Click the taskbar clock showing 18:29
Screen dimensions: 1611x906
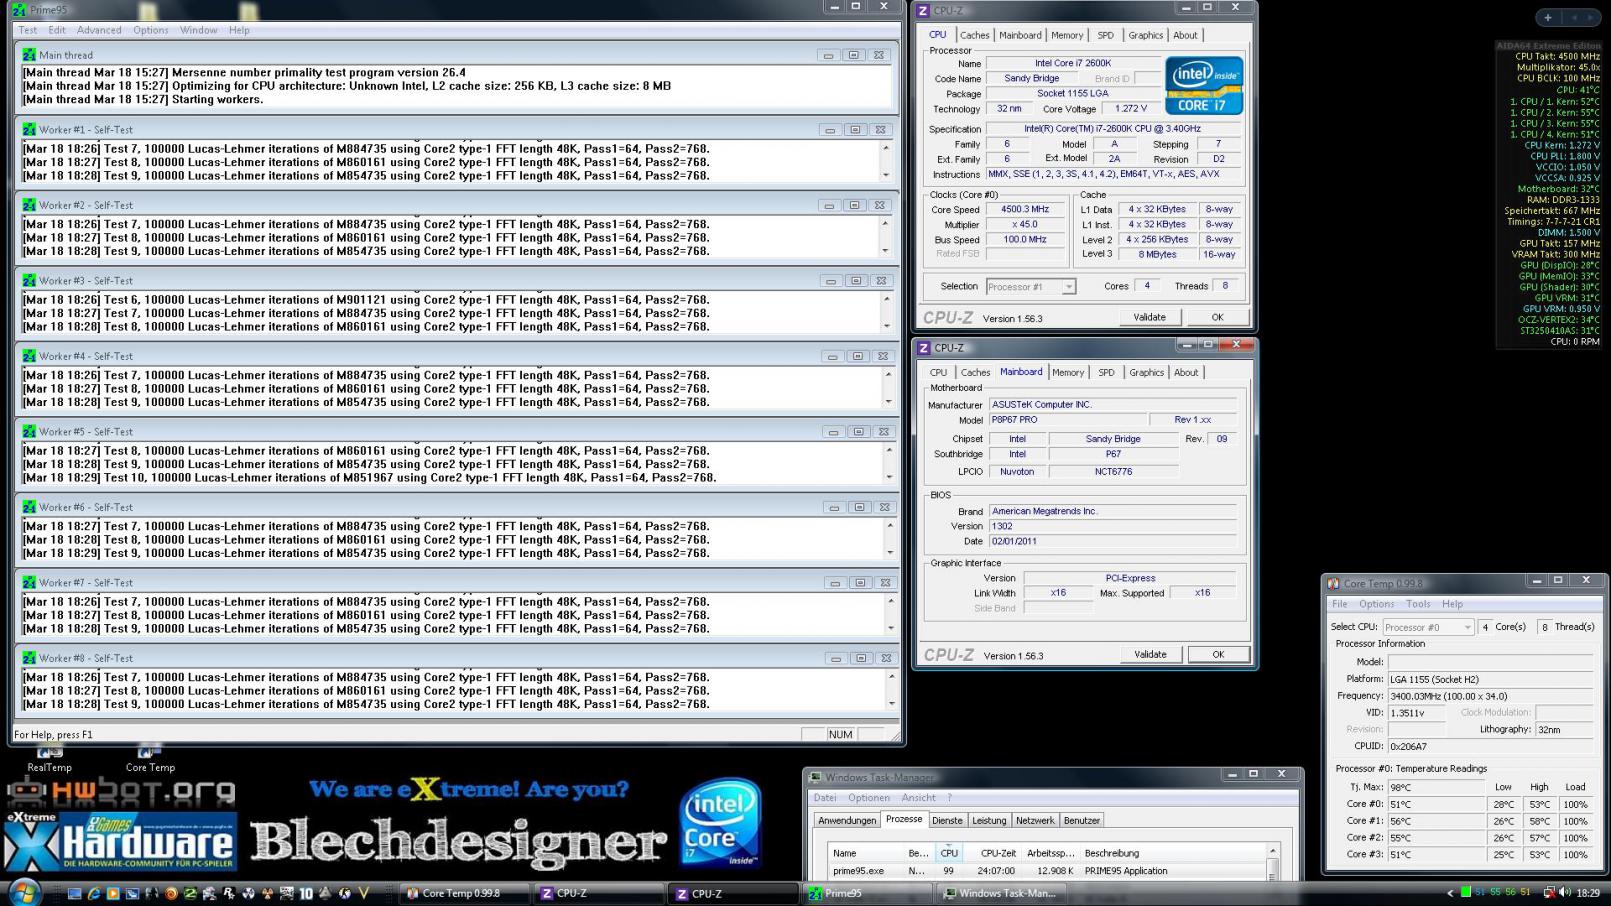[1588, 893]
